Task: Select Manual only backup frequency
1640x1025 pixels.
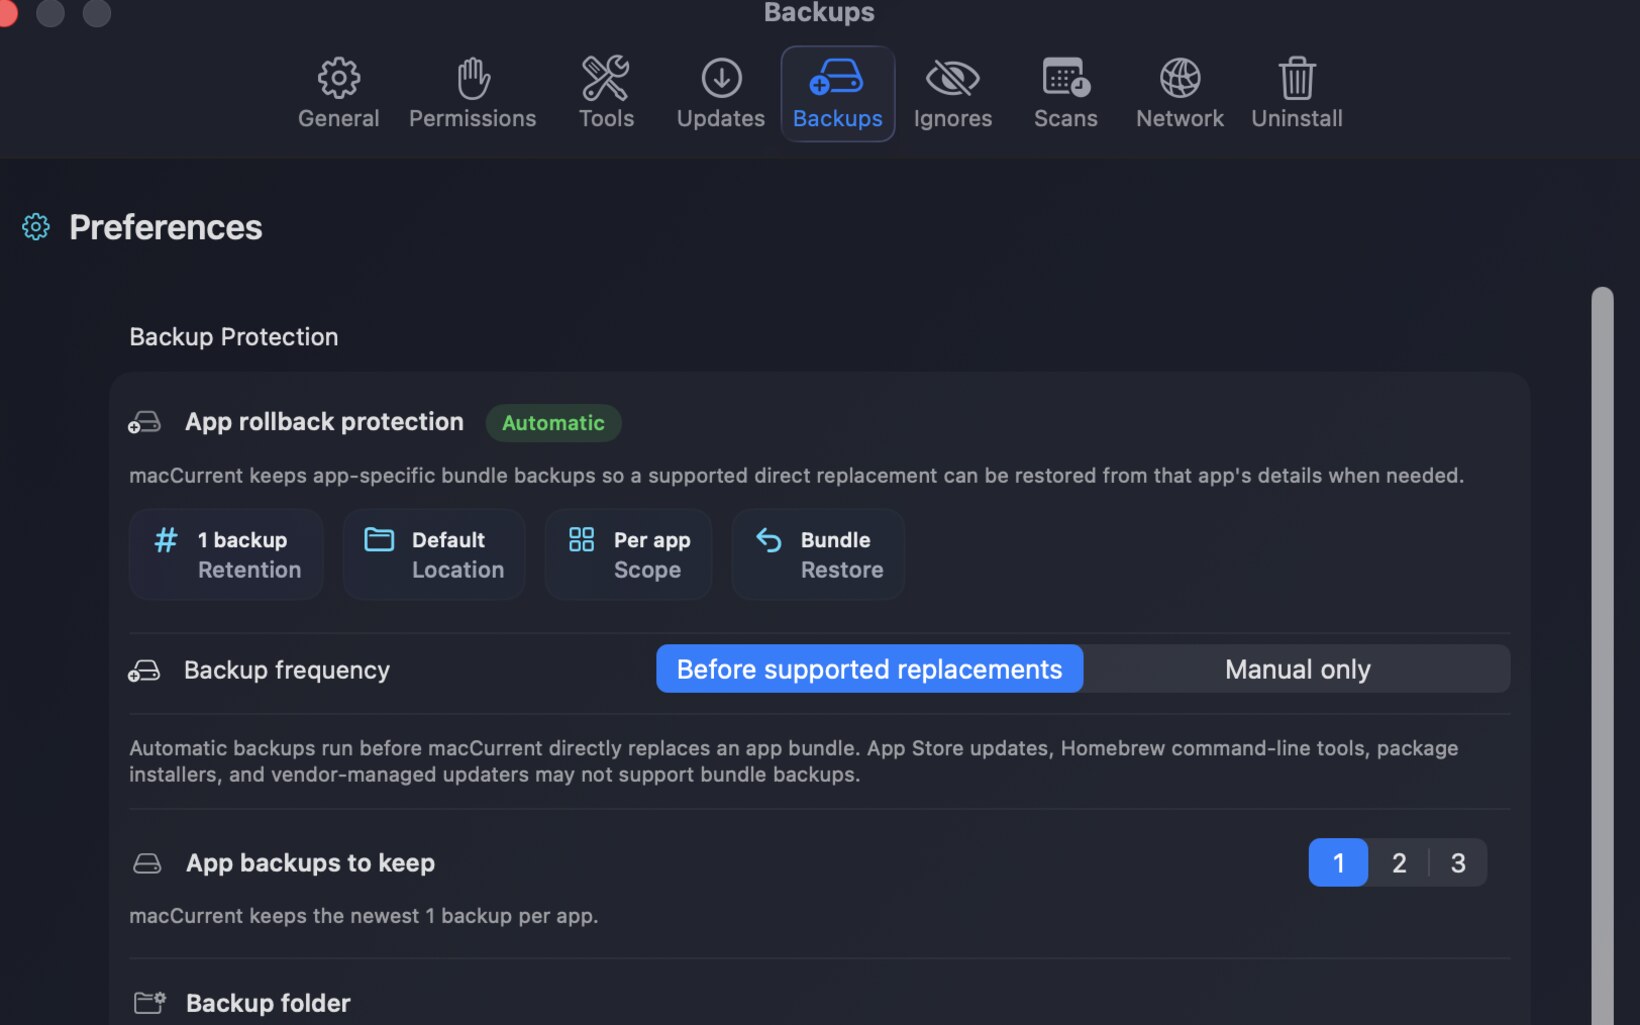Action: tap(1297, 669)
